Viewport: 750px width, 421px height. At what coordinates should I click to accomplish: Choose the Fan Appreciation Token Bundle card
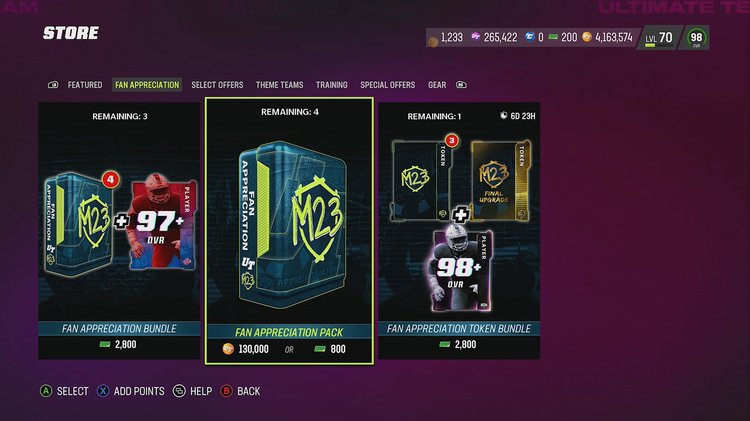459,231
